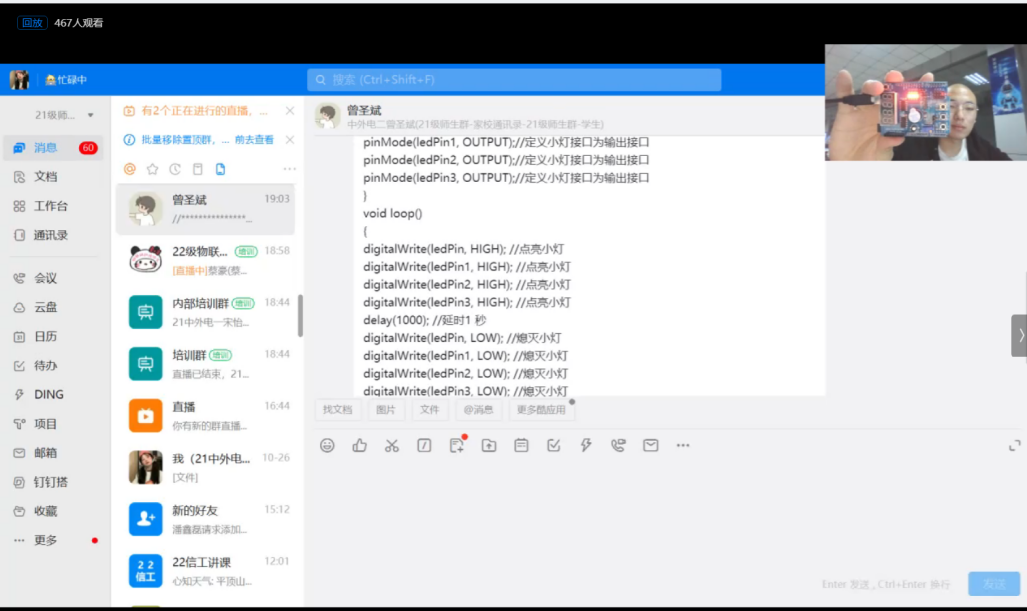This screenshot has height=611, width=1027.
Task: Open more options in input toolbar
Action: click(x=683, y=445)
